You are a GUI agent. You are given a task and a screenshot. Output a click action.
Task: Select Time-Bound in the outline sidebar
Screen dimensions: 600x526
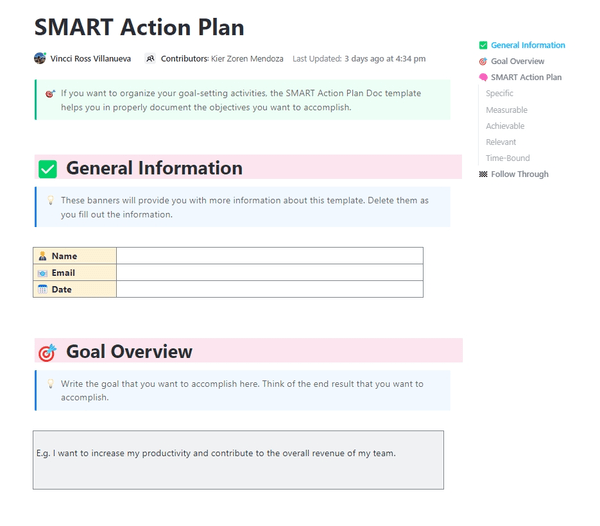pyautogui.click(x=507, y=158)
